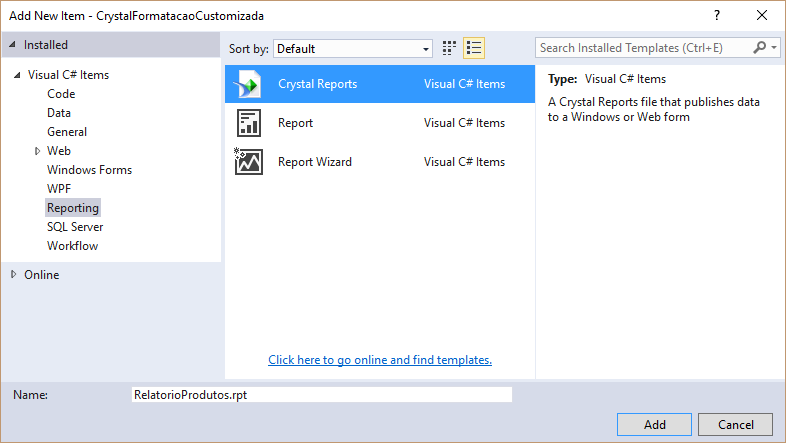The image size is (786, 443).
Task: Select the WPF category
Action: coord(59,189)
